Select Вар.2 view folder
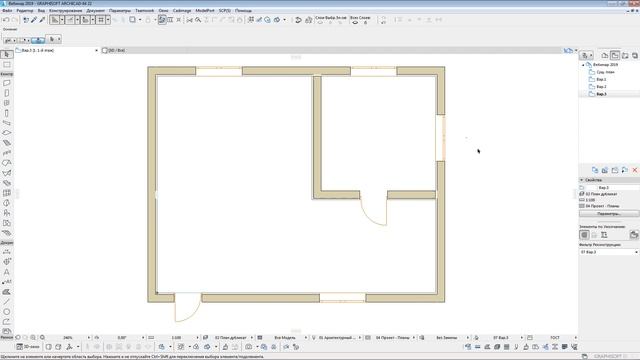The image size is (640, 360). click(601, 87)
